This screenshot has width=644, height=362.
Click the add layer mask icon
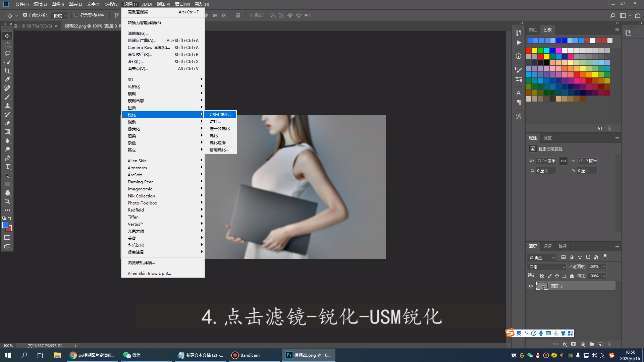click(x=574, y=344)
